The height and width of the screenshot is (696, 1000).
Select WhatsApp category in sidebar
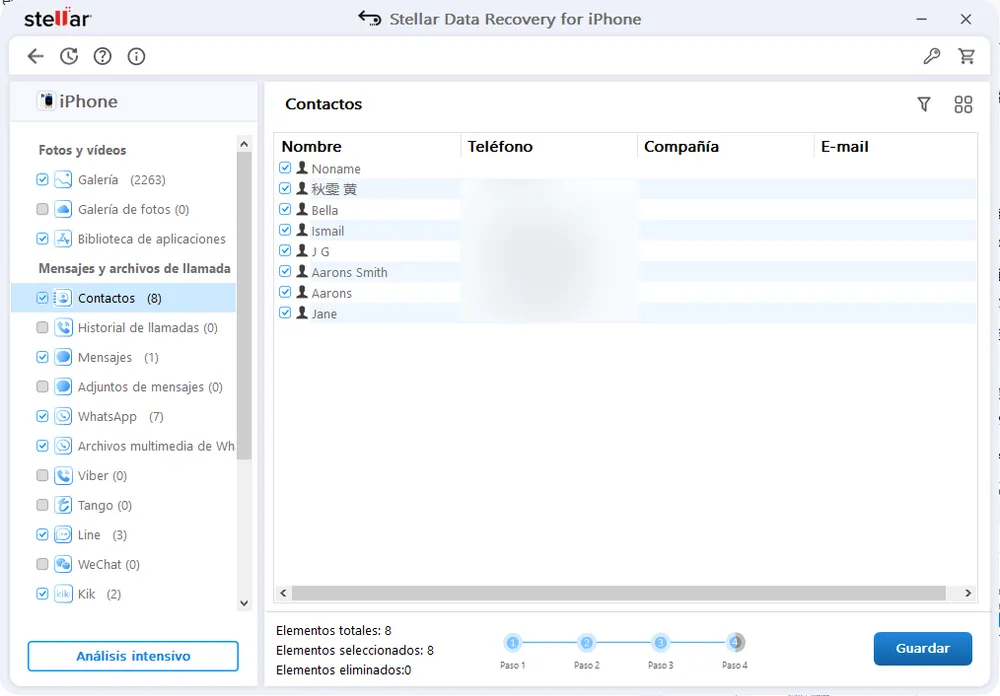click(107, 416)
